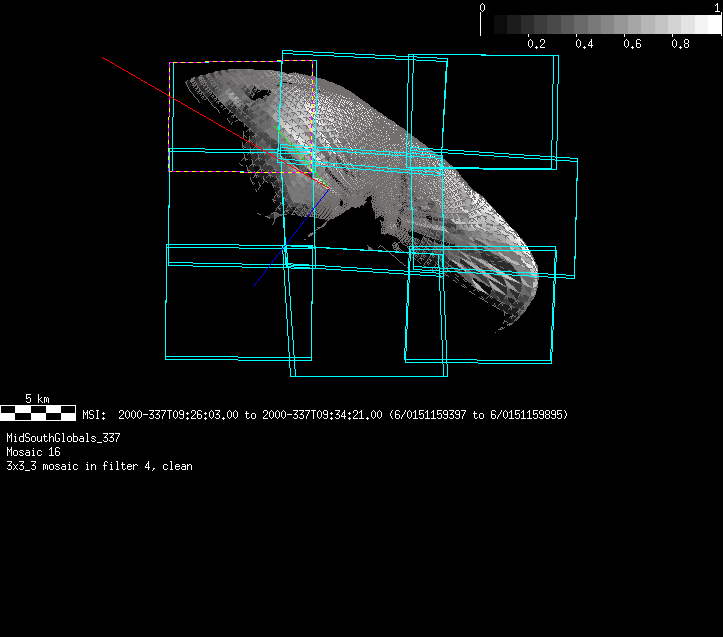
Task: Click the checkered 5 km scale bar
Action: point(37,412)
